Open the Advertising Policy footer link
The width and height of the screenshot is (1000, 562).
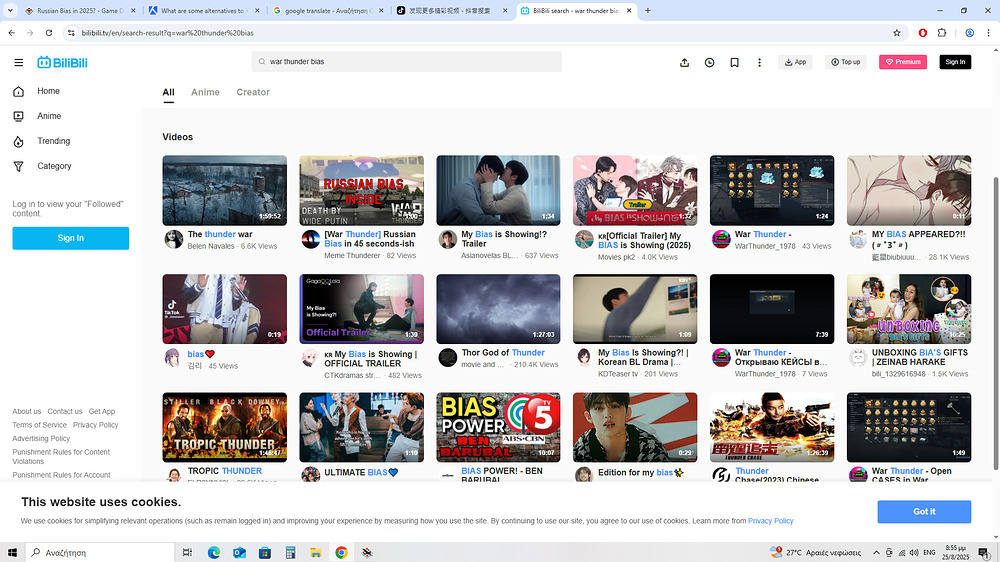[41, 438]
